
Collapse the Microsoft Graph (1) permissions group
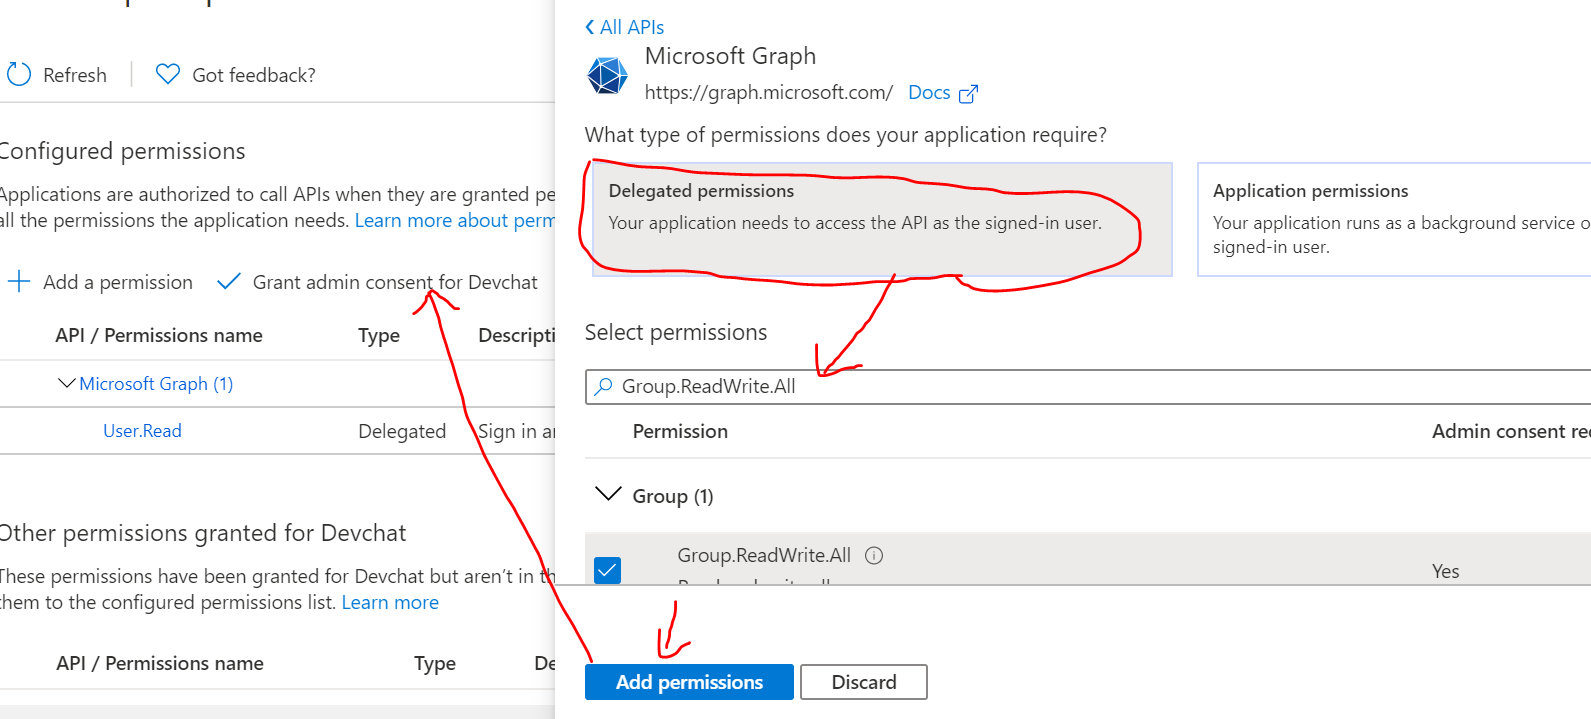[x=67, y=384]
